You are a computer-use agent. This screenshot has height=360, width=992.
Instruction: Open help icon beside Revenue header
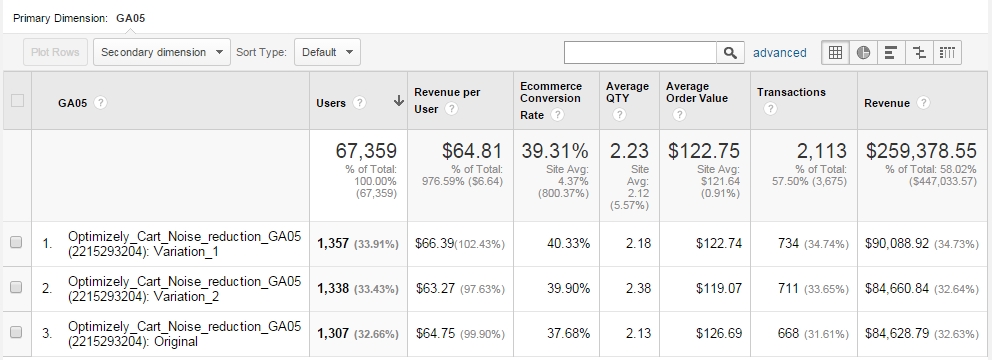click(x=923, y=102)
